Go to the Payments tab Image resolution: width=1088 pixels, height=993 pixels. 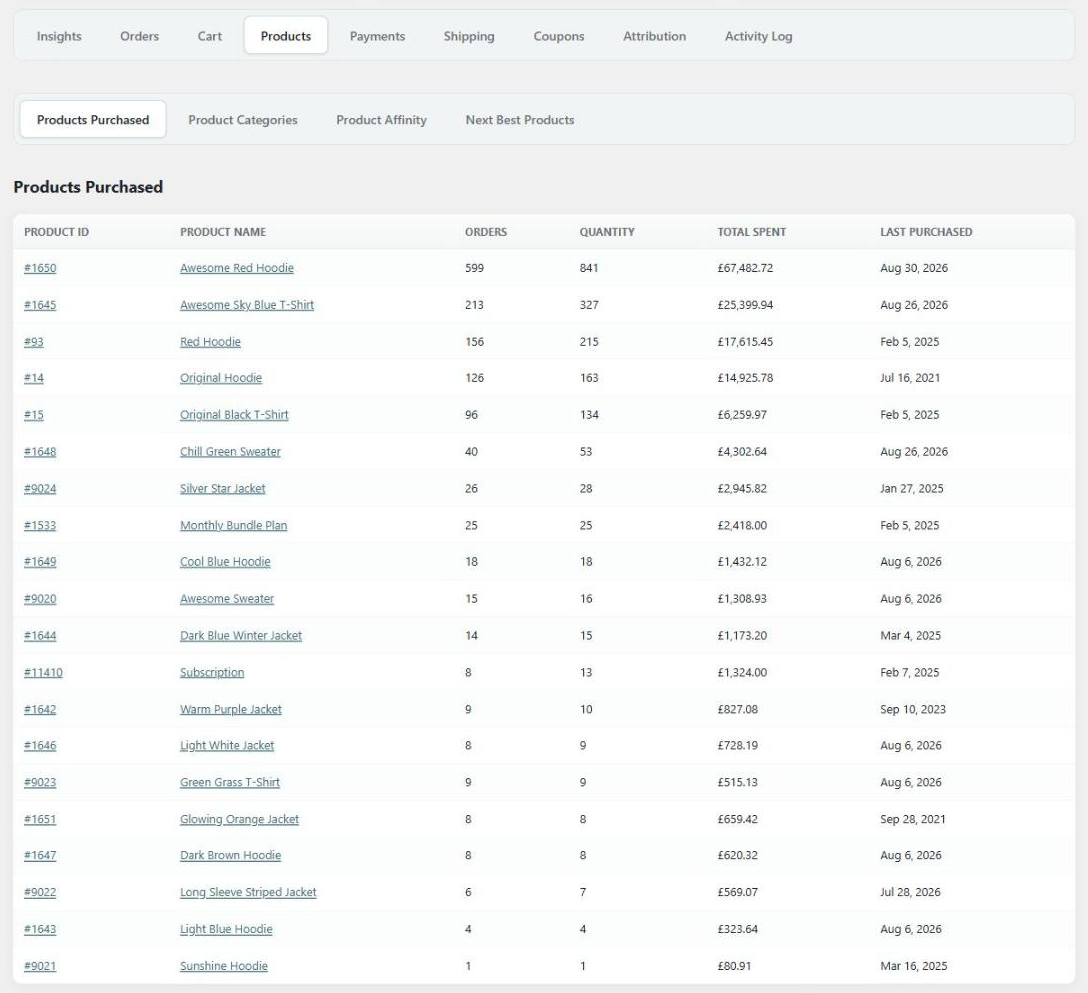377,36
